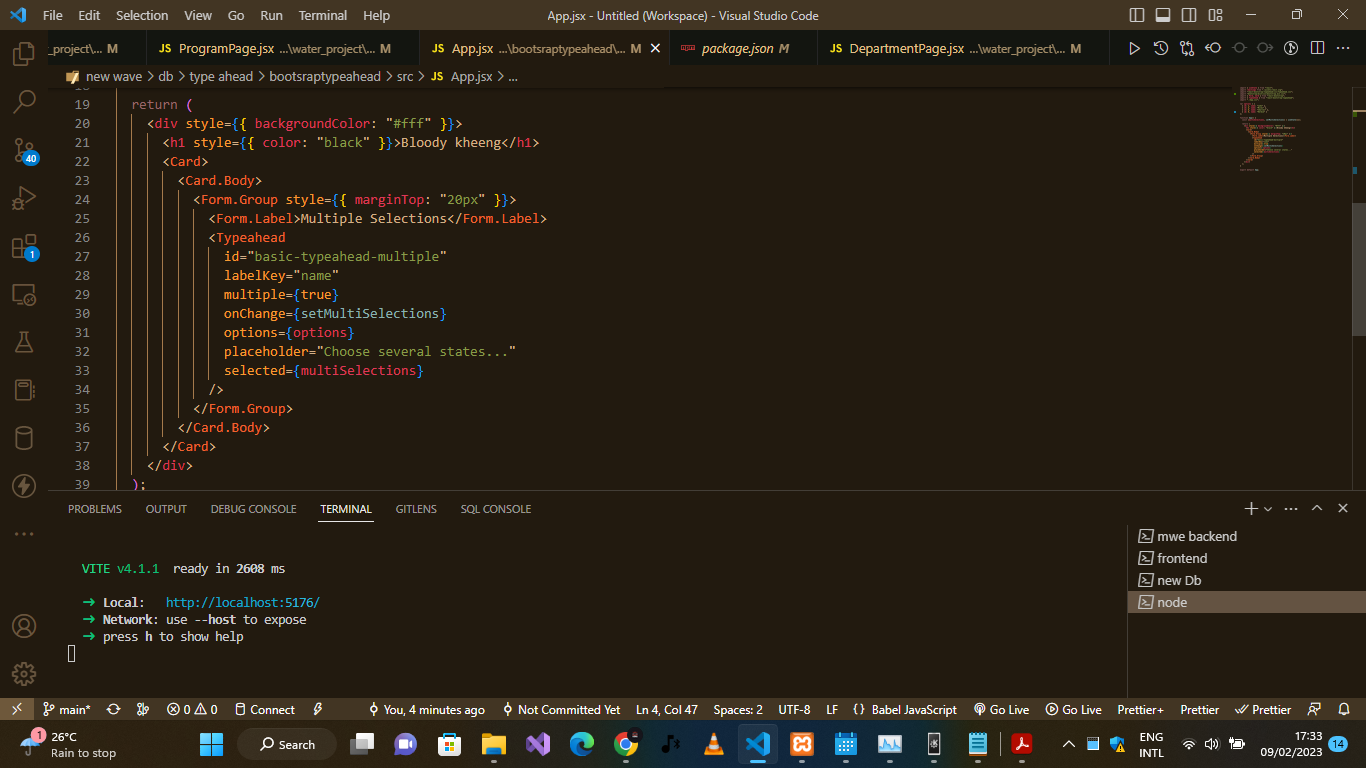The width and height of the screenshot is (1366, 768).
Task: Switch to the DEBUG CONSOLE tab
Action: (253, 509)
